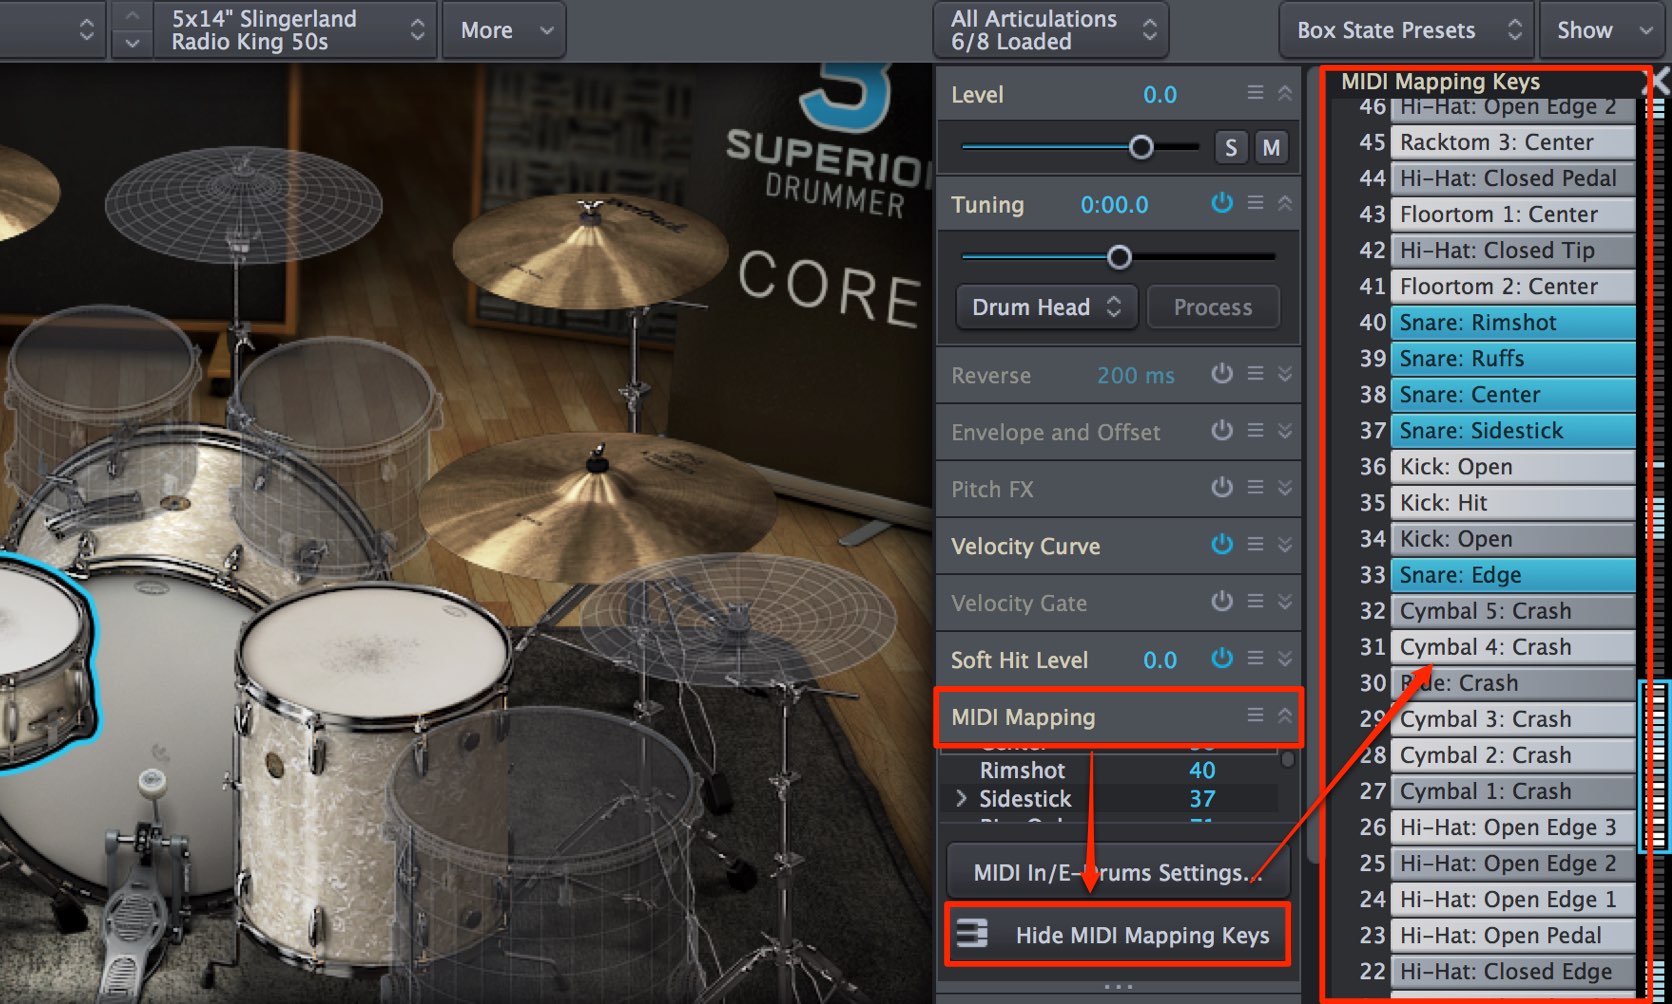Click the Velocity Curve menu icon

pyautogui.click(x=1255, y=545)
